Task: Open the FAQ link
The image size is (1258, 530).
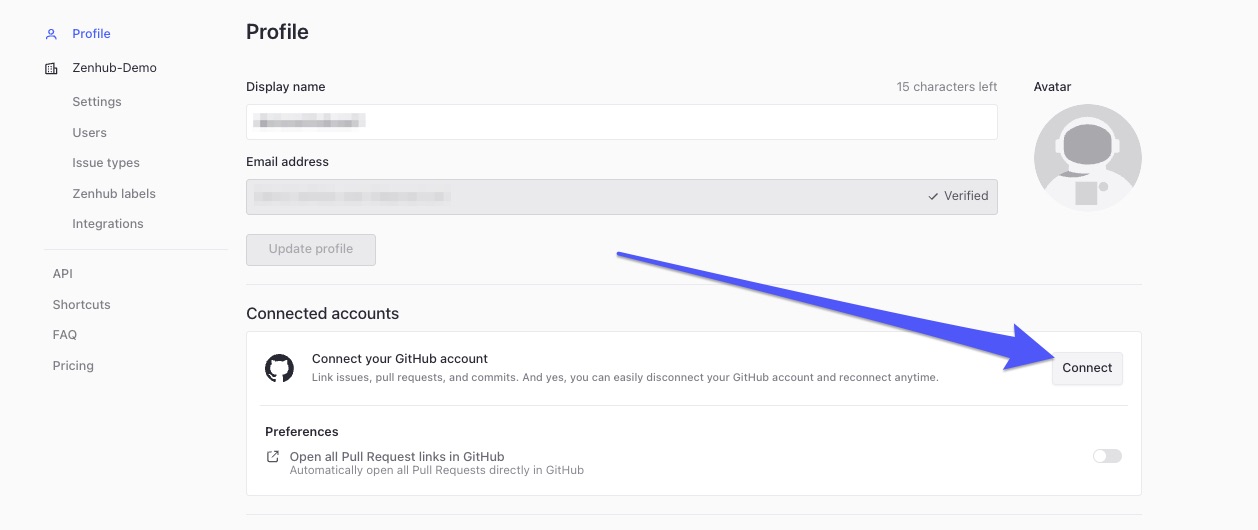Action: coord(65,335)
